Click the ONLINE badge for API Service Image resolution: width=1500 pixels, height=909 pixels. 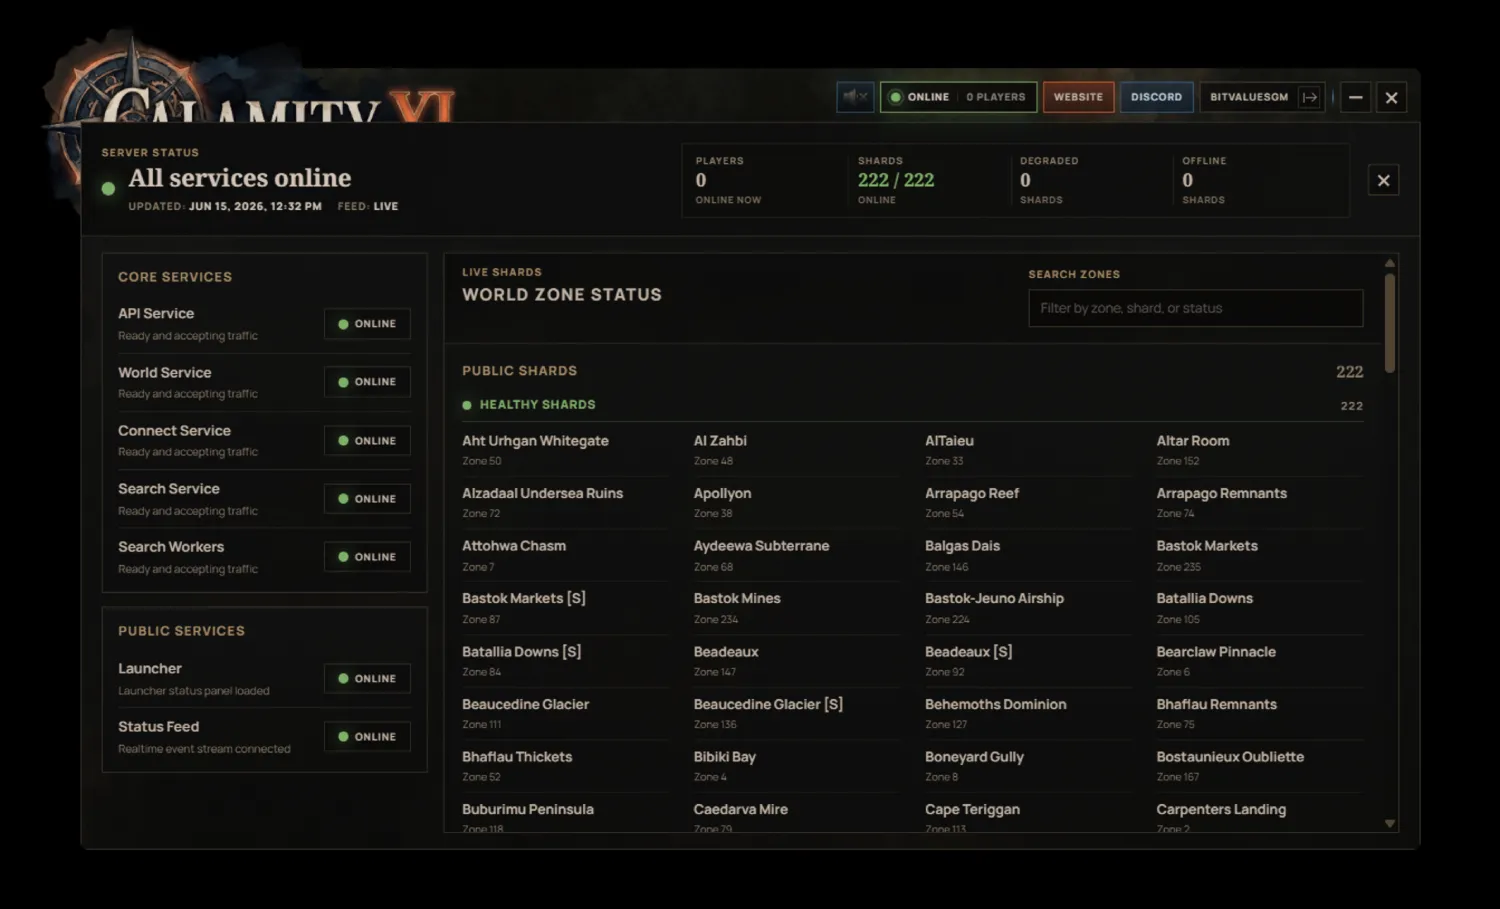point(367,324)
